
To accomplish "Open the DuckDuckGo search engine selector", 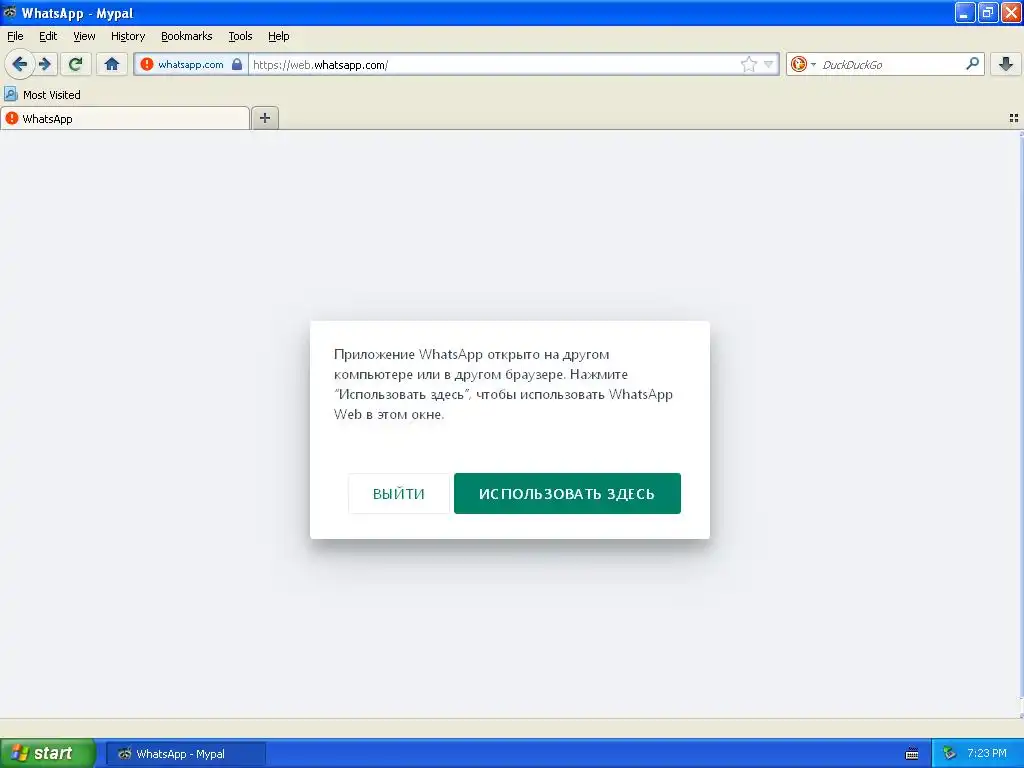I will pyautogui.click(x=803, y=64).
